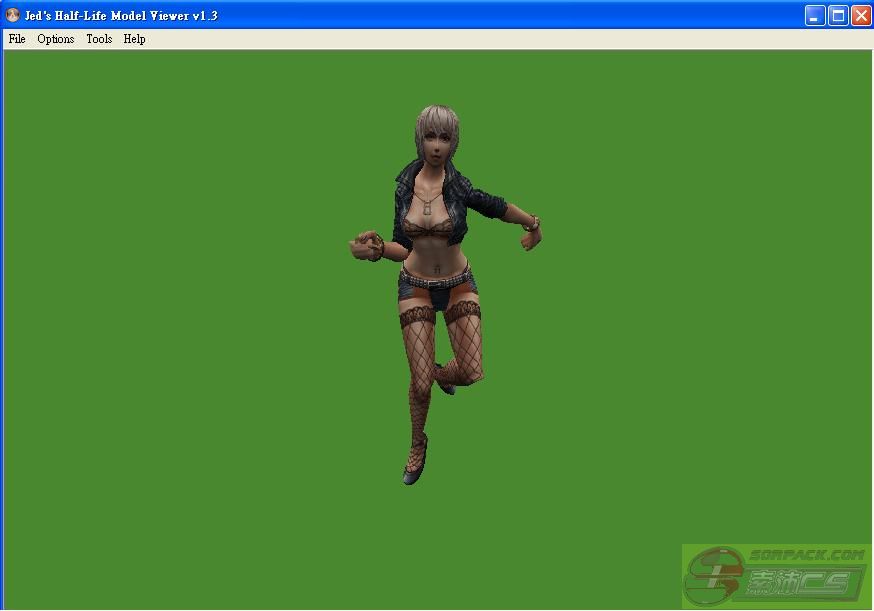Click the model's lower shoe

414,469
